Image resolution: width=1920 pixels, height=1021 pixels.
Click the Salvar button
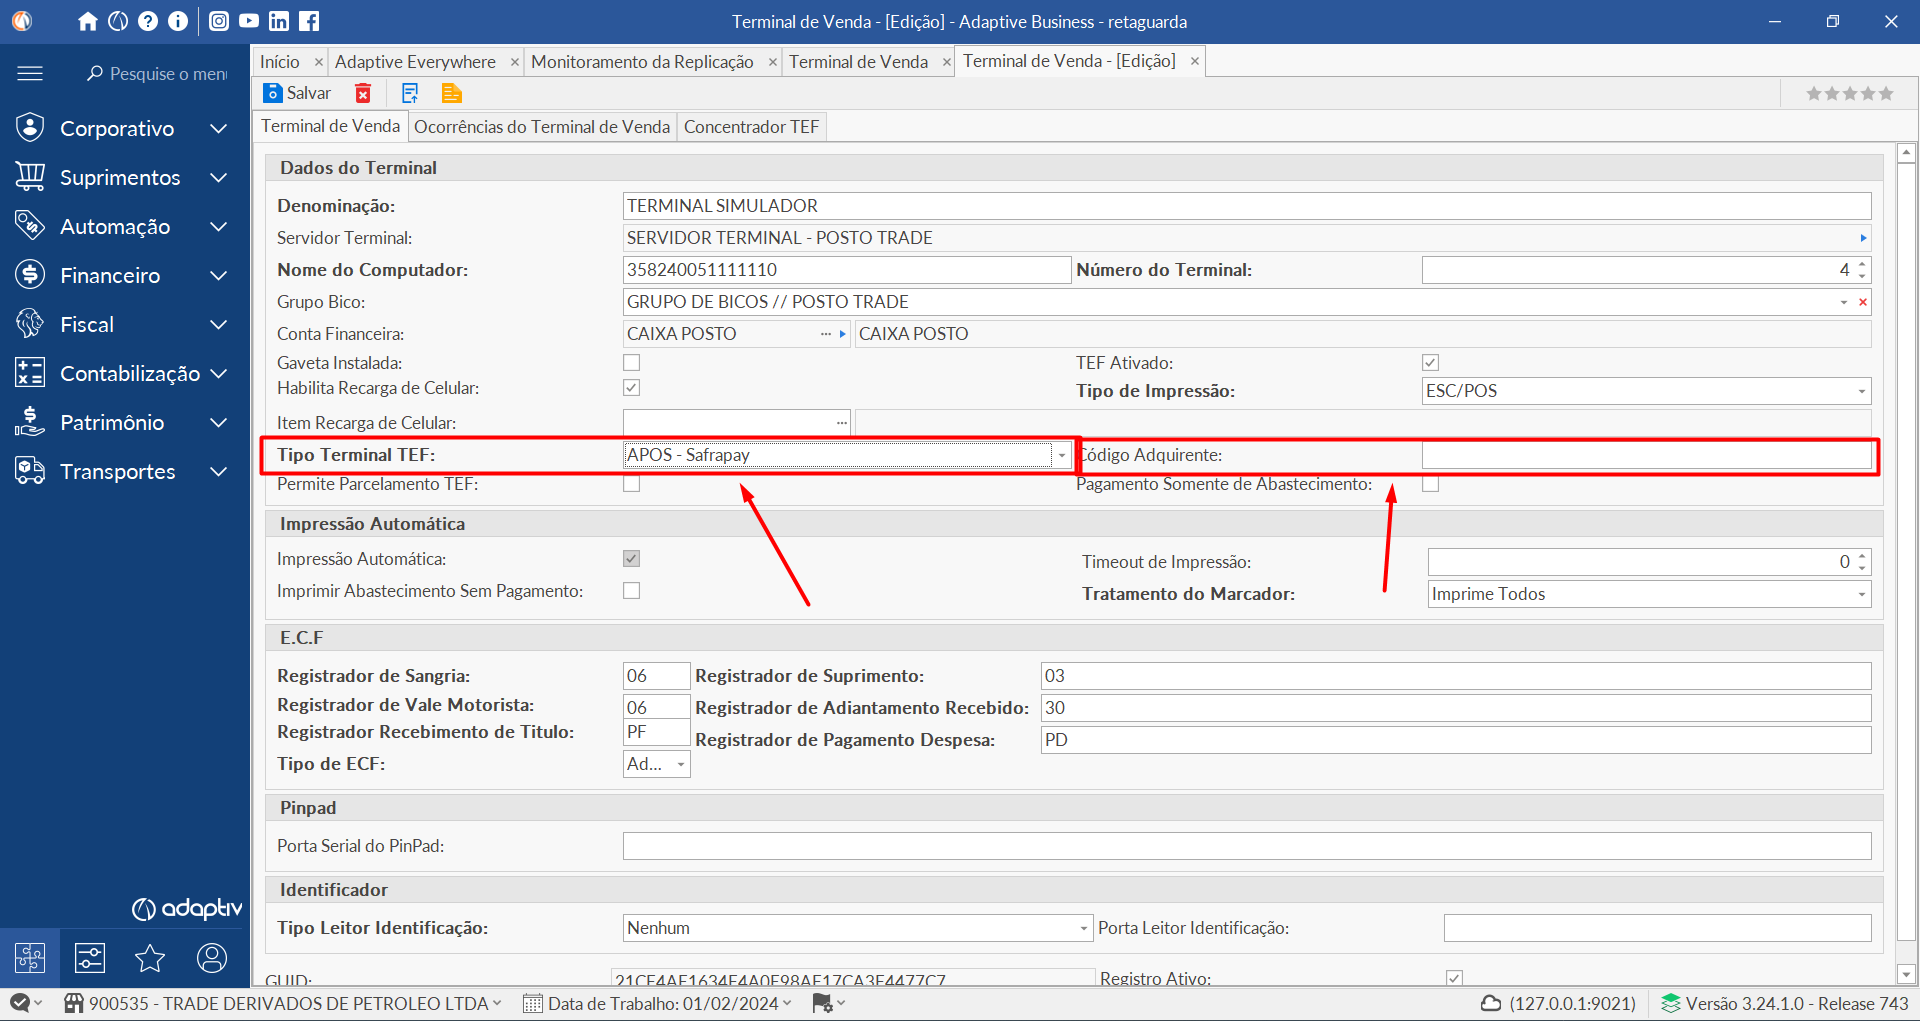coord(297,93)
